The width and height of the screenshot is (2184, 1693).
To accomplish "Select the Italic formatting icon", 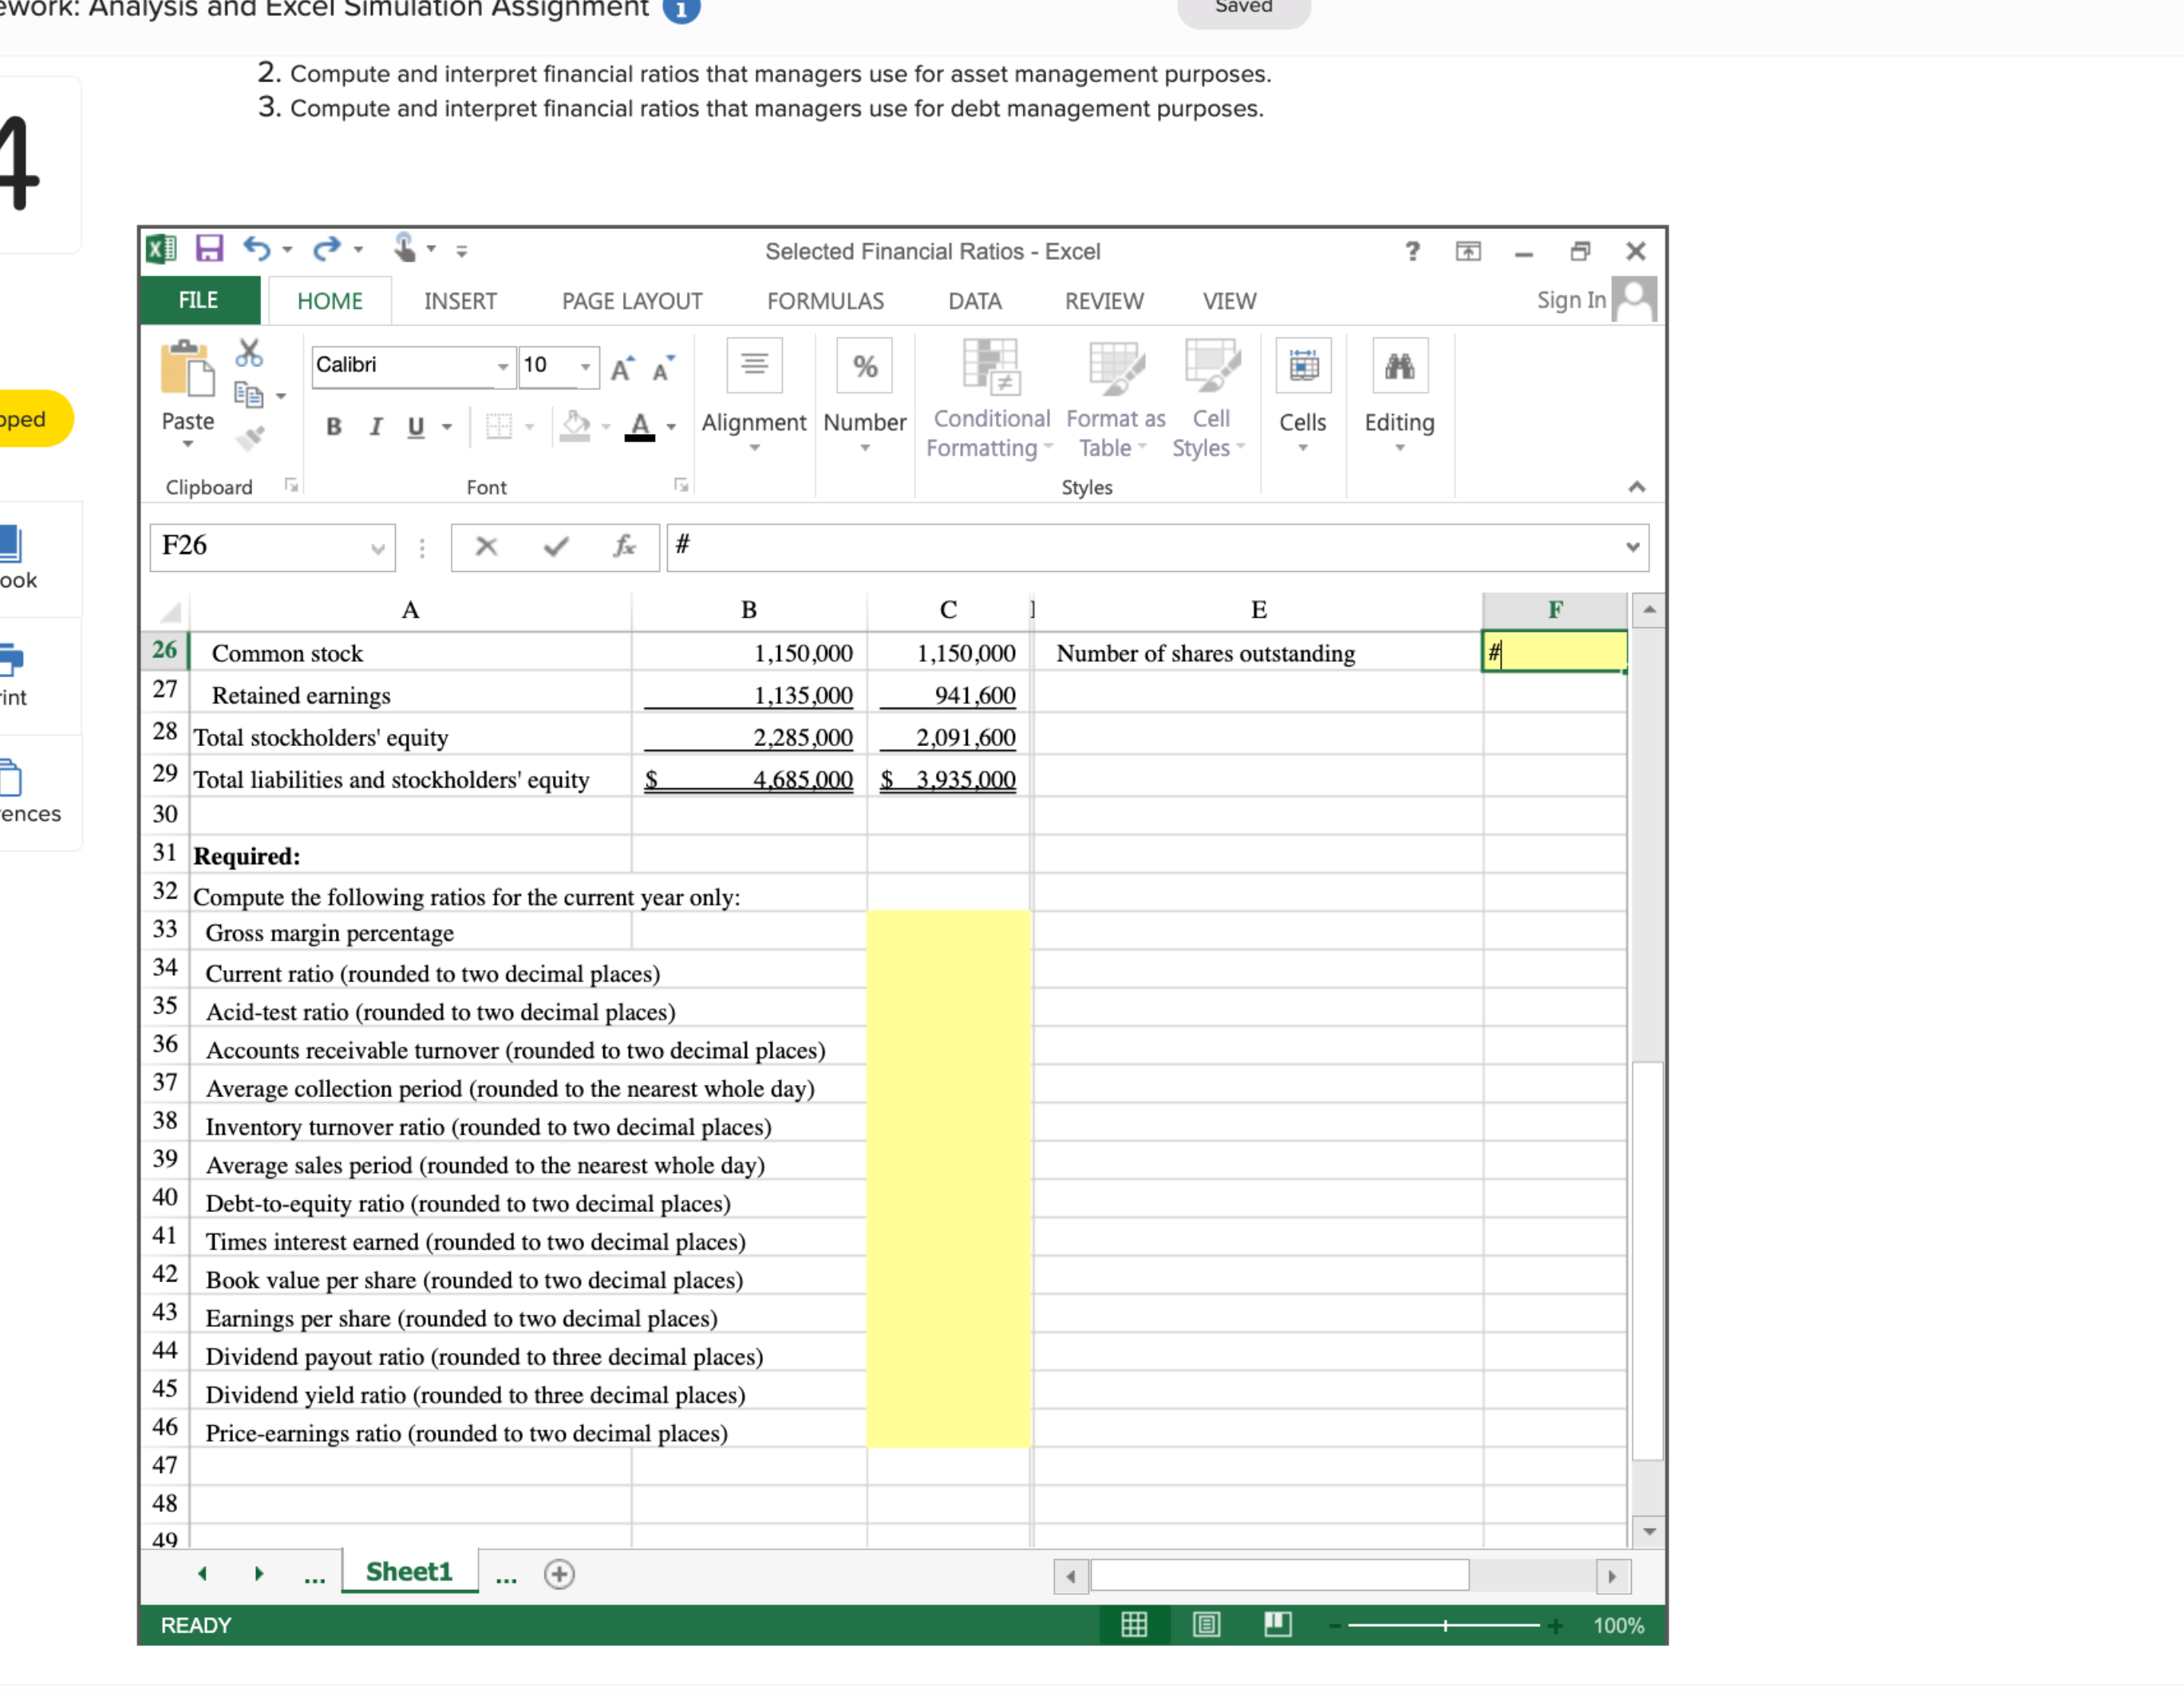I will 375,426.
